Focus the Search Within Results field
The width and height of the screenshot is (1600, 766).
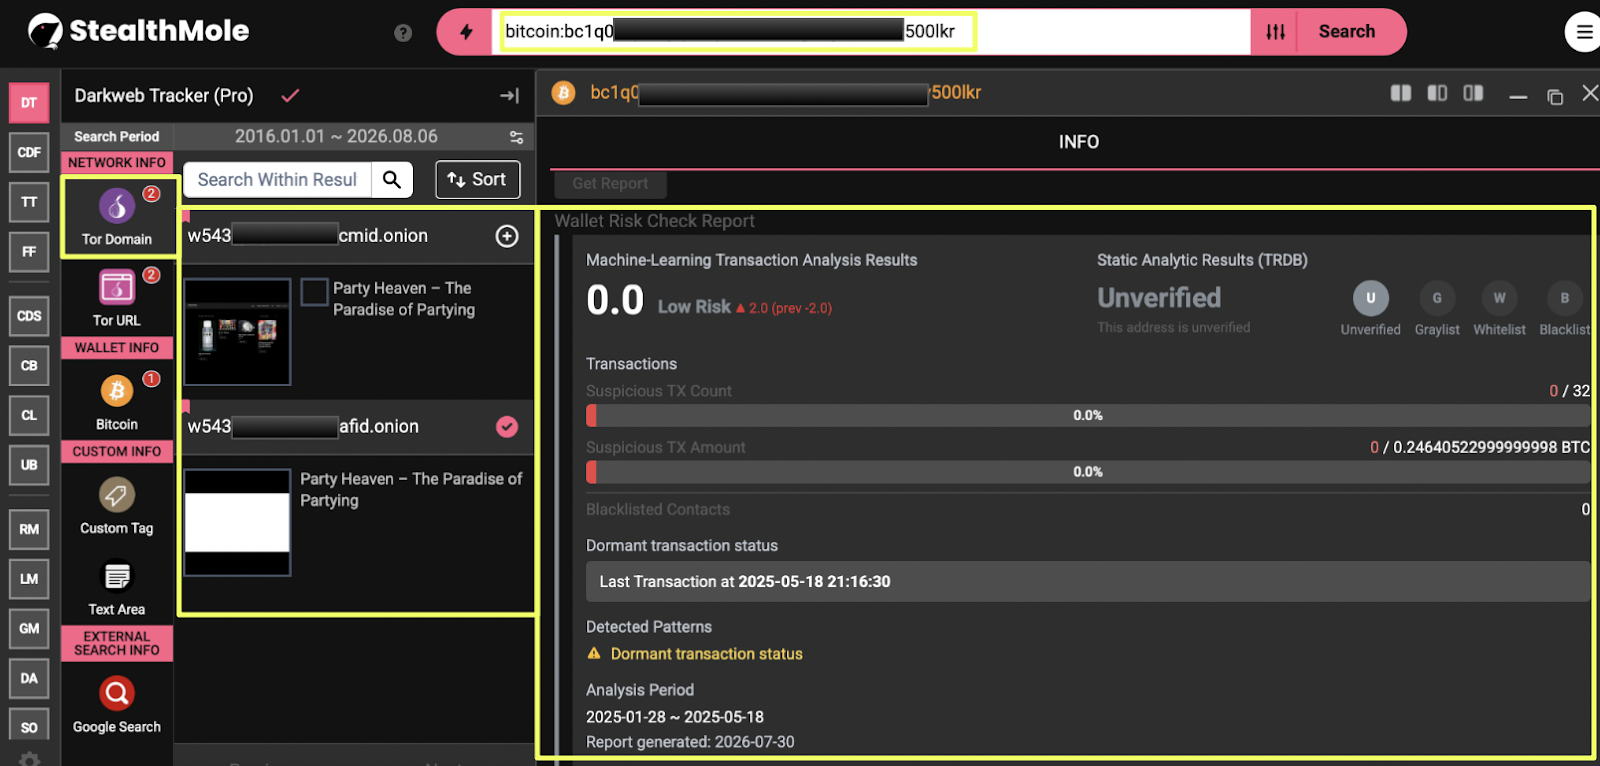[x=278, y=180]
